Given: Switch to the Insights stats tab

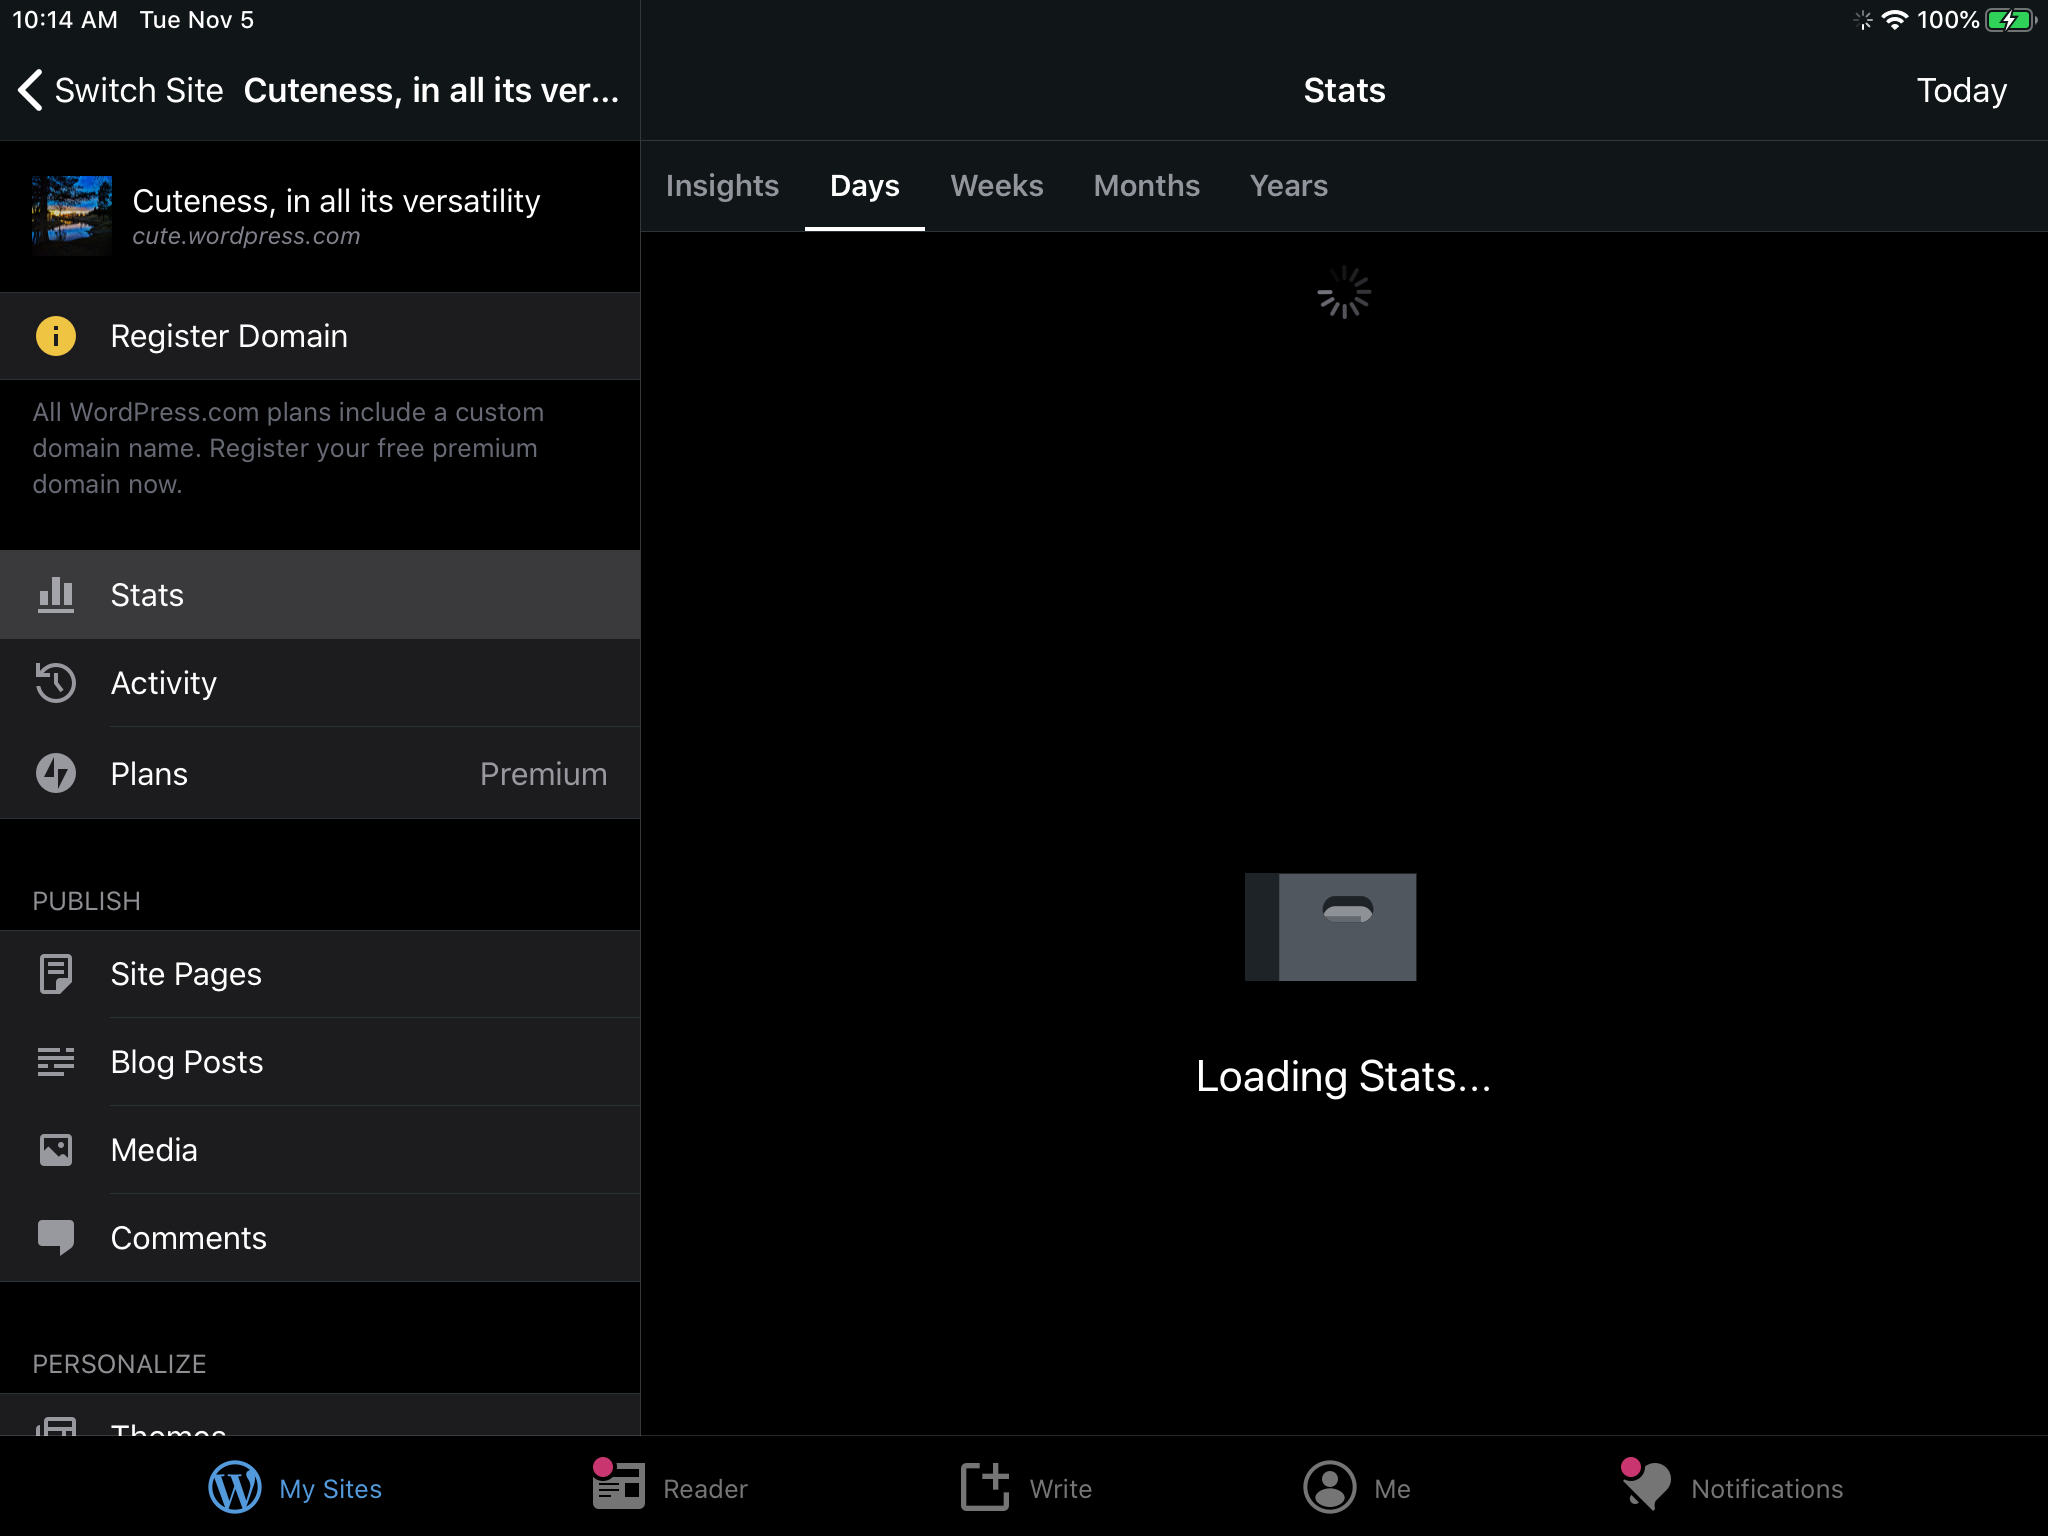Looking at the screenshot, I should (722, 186).
